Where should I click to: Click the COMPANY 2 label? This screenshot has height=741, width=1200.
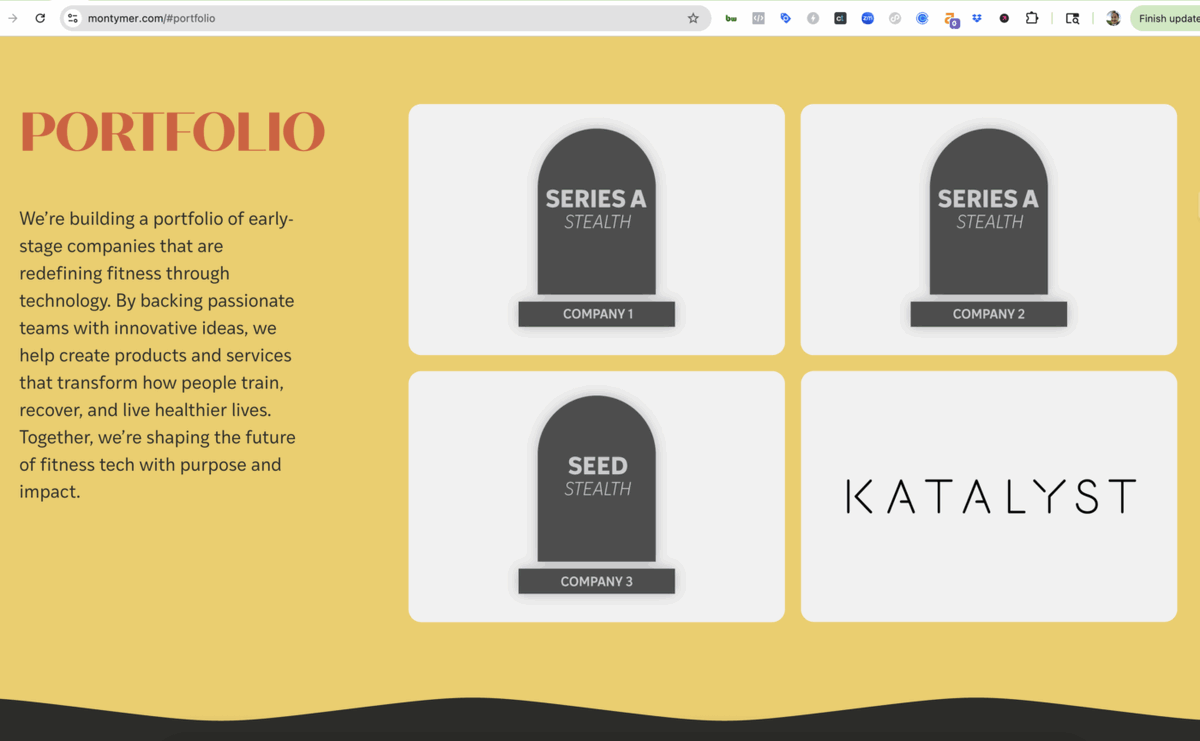[x=989, y=314]
